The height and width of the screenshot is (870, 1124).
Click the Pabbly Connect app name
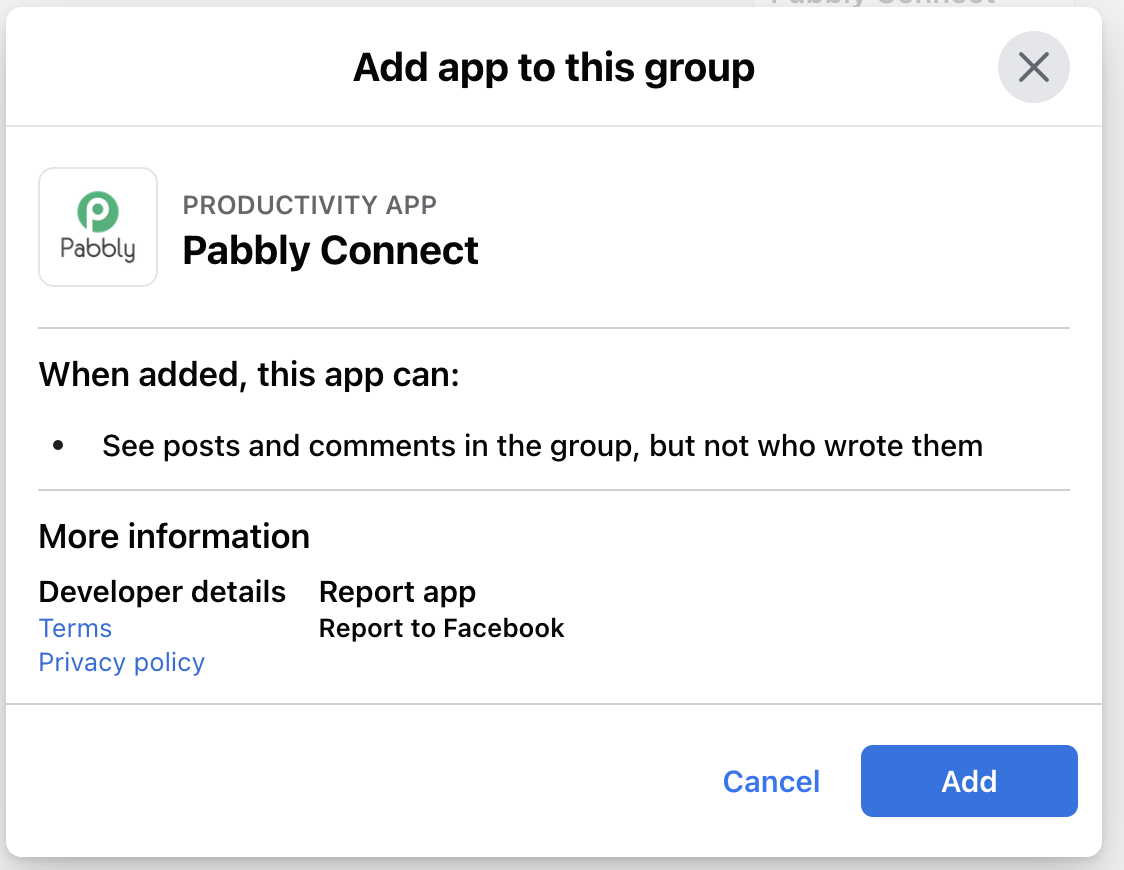point(330,251)
